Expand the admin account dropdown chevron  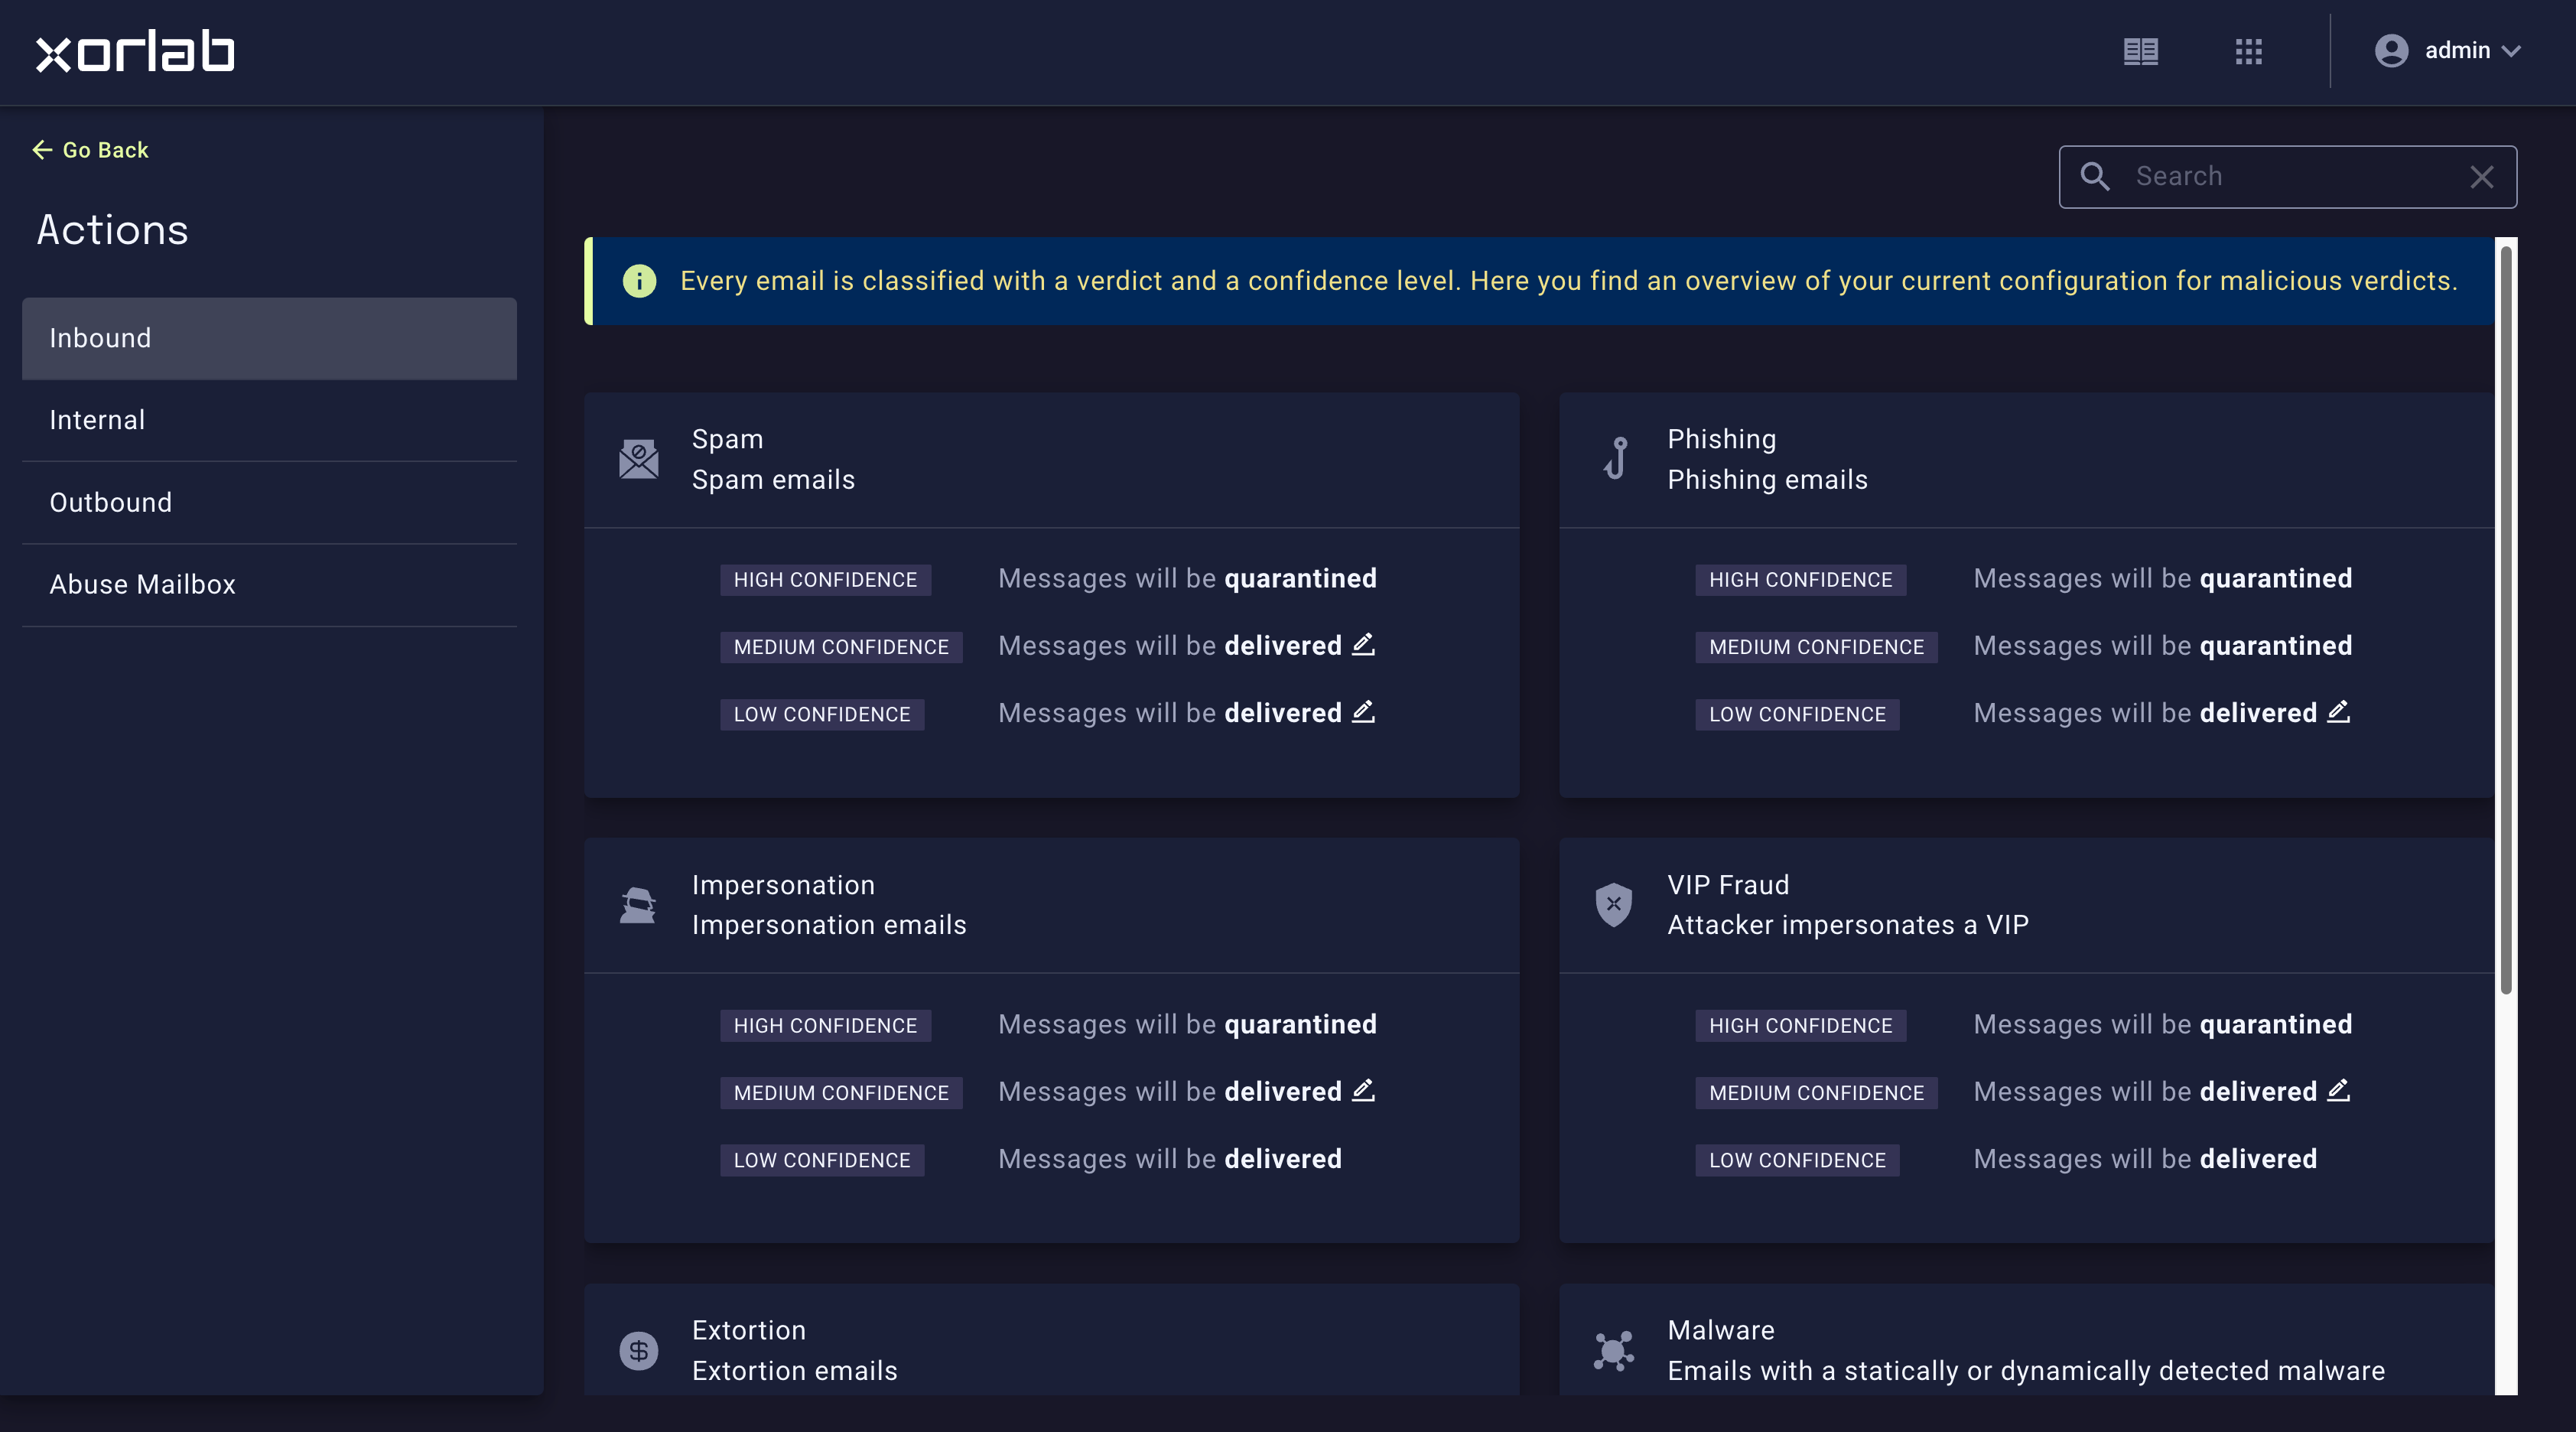tap(2511, 51)
